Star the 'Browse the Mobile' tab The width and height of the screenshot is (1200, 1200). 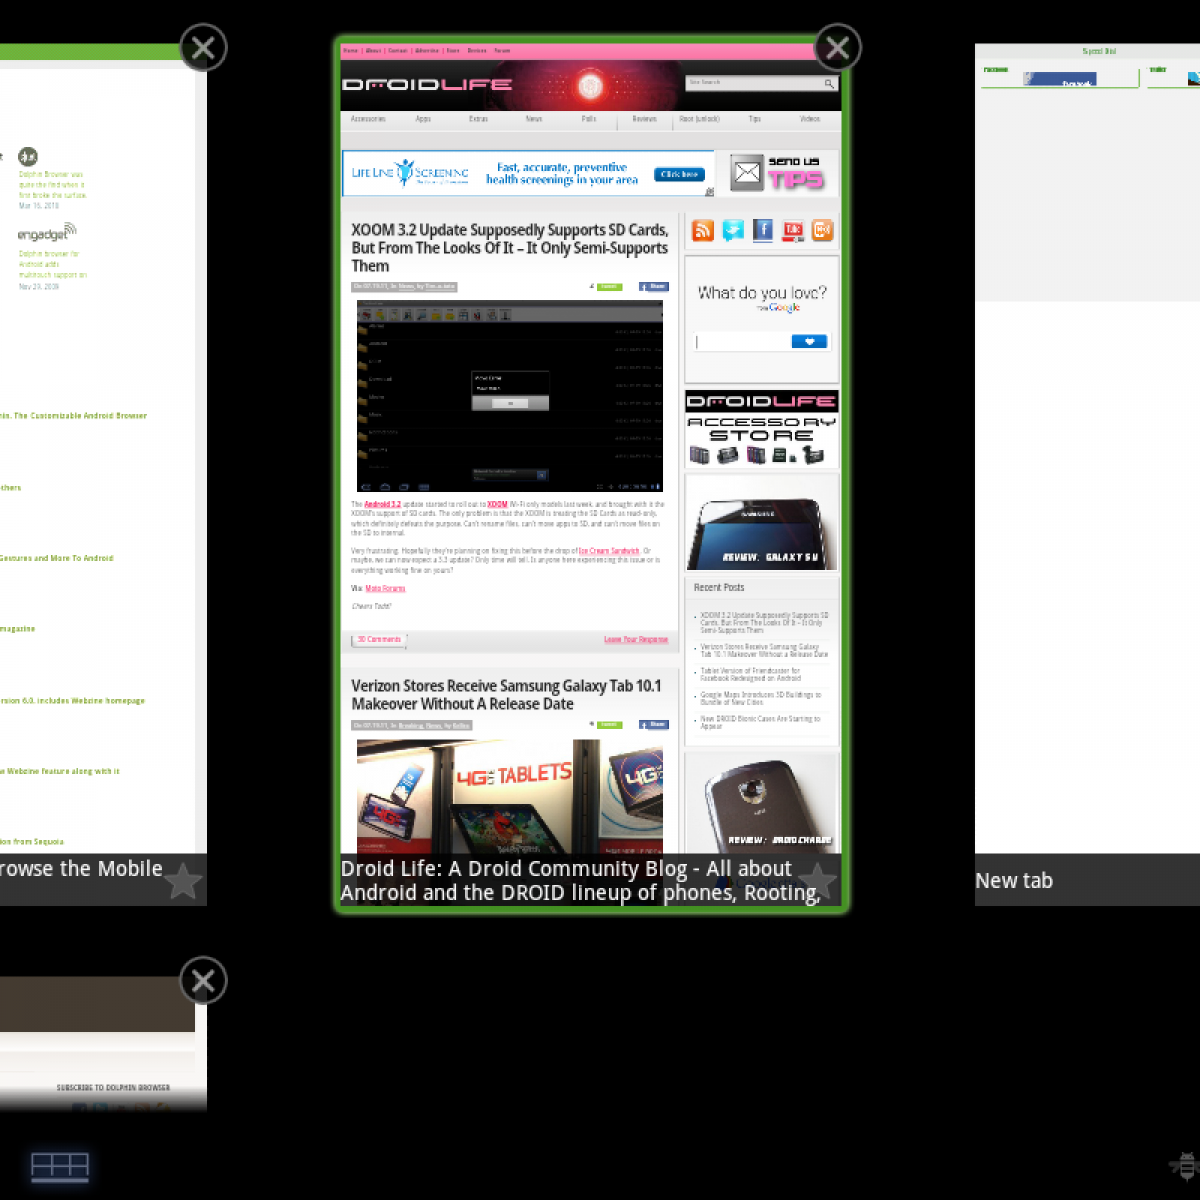[x=183, y=881]
